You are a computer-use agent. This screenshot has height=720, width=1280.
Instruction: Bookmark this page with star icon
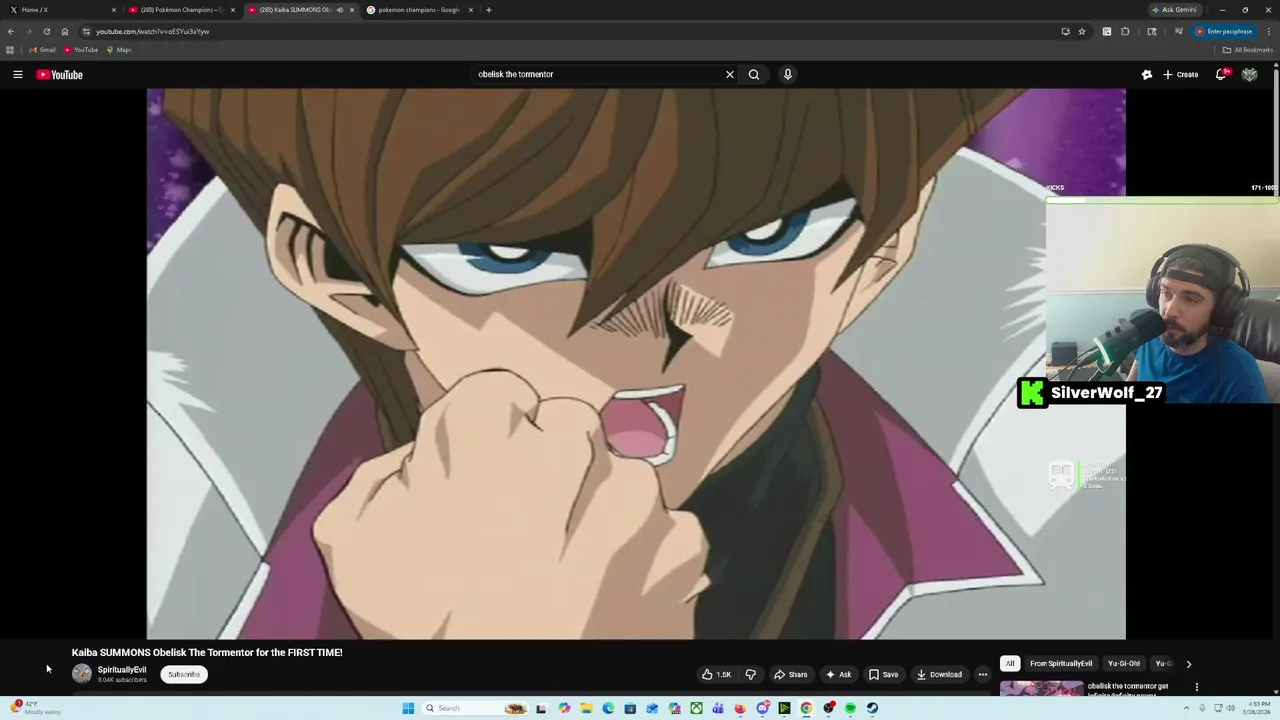click(x=1082, y=31)
